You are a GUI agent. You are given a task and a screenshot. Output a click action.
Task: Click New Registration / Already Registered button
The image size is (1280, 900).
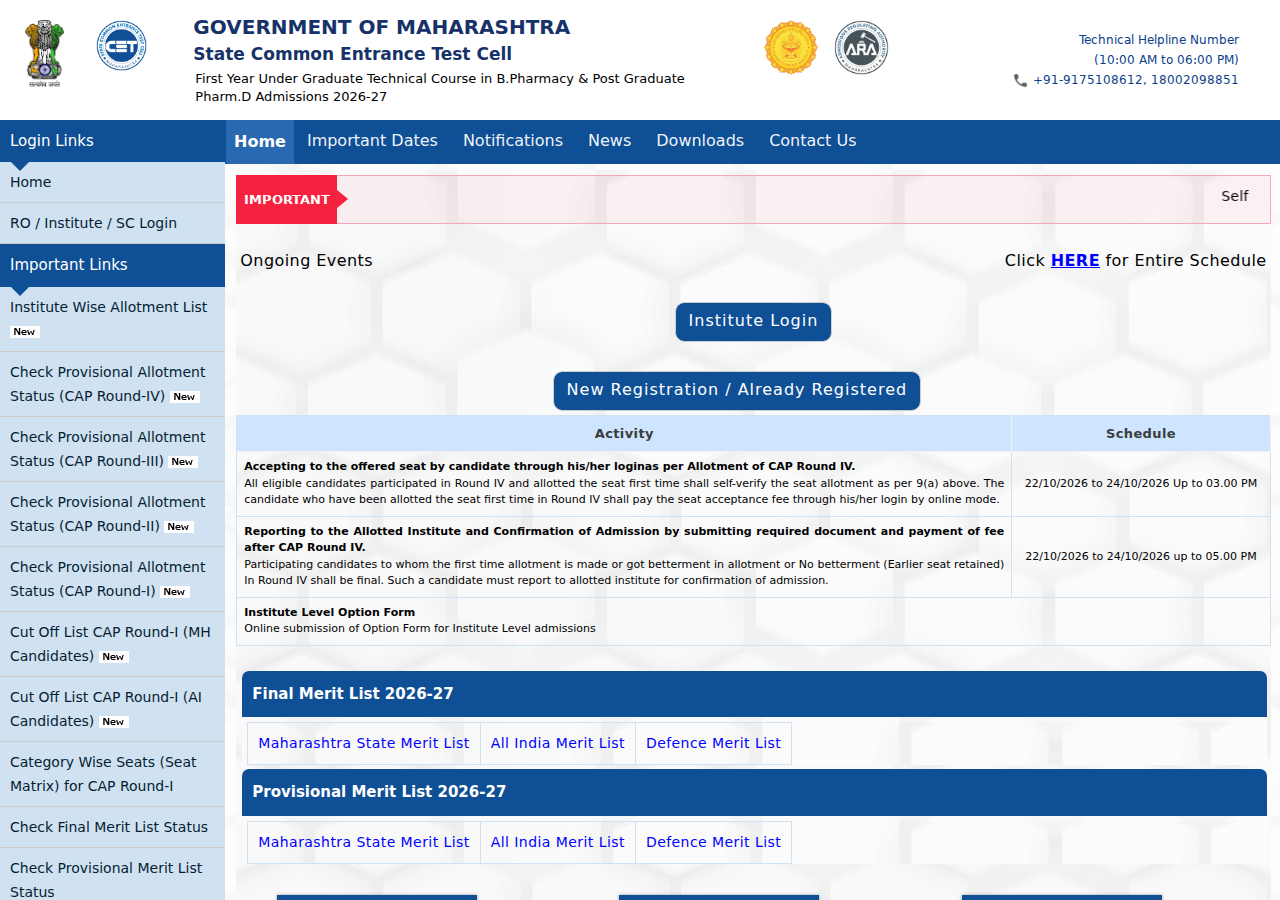pos(737,390)
